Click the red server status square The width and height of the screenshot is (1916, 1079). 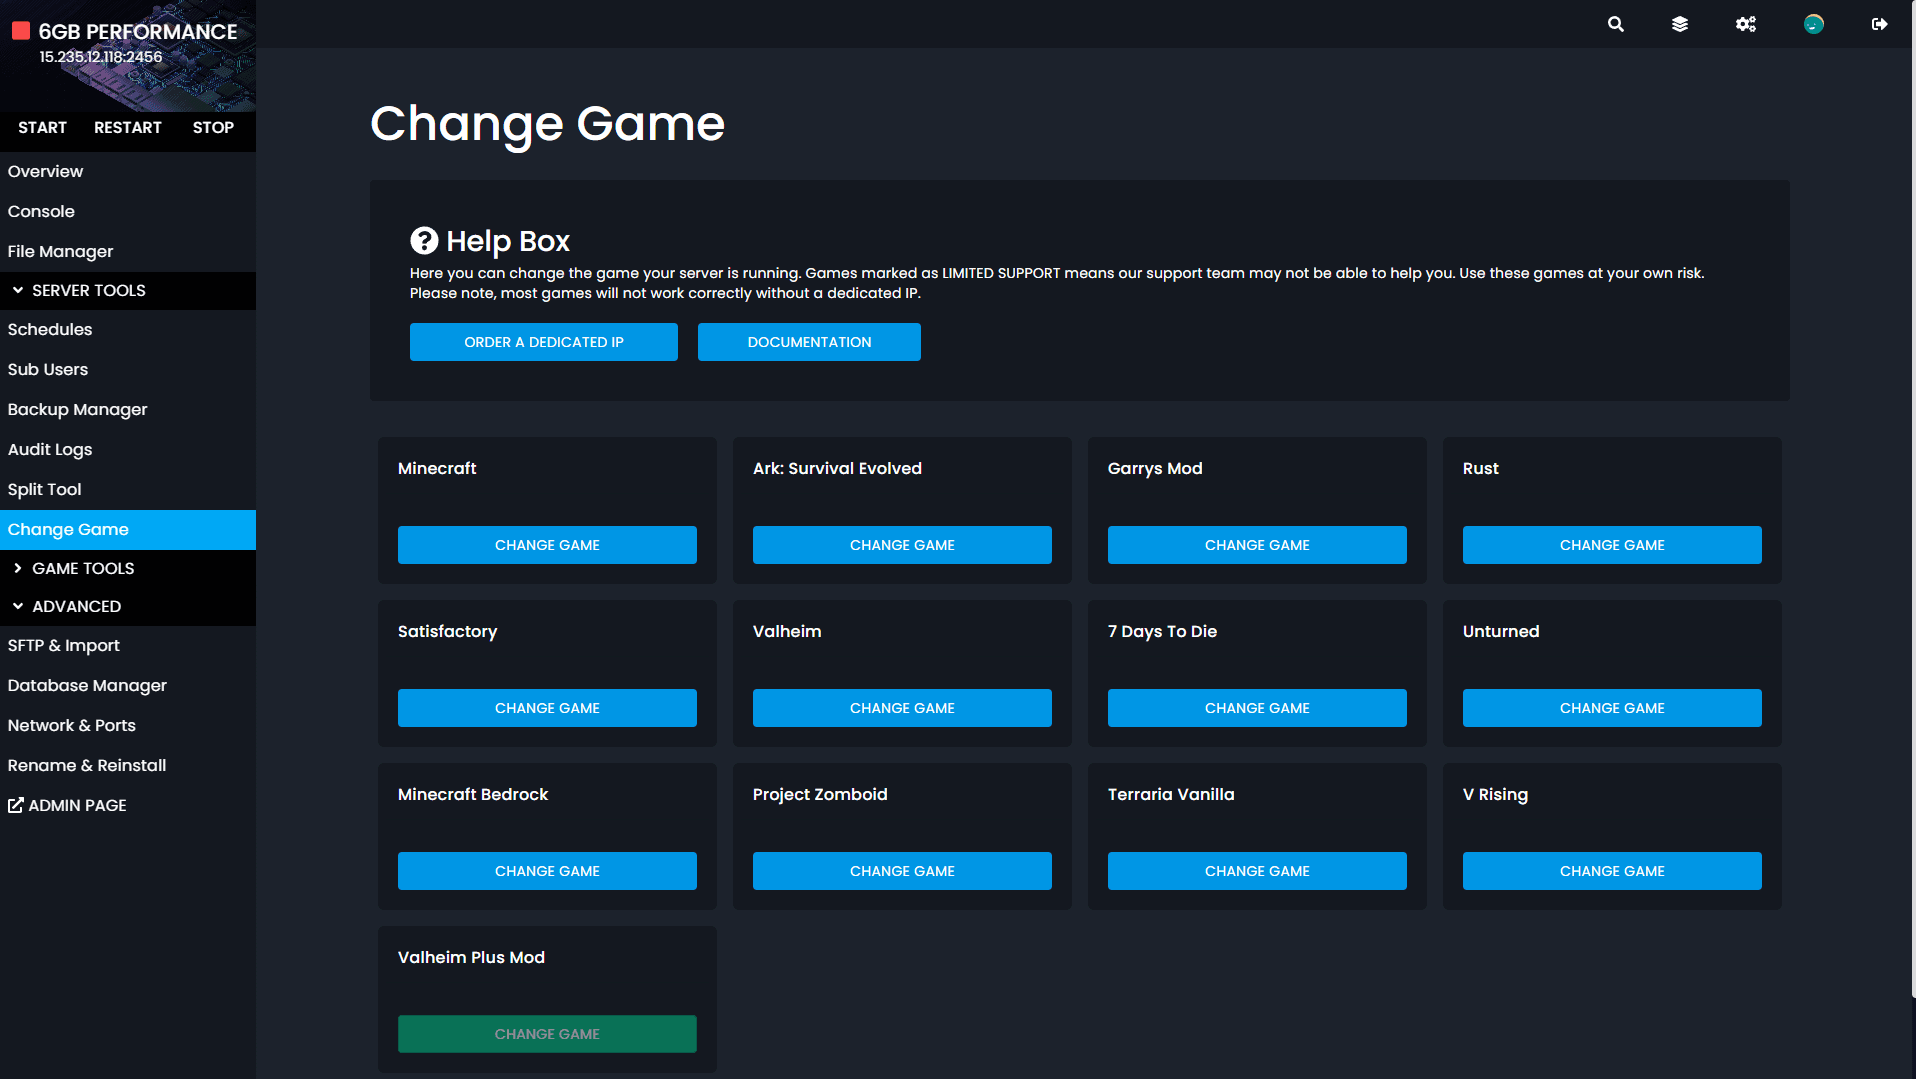click(x=21, y=31)
